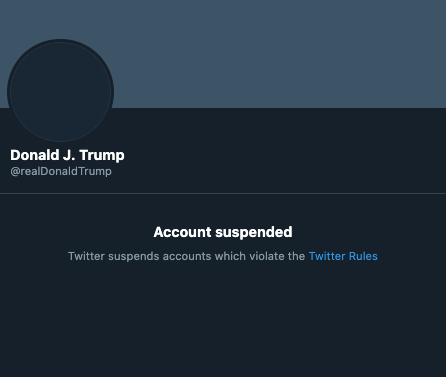Click the Account suspended heading
This screenshot has height=377, width=446.
point(223,232)
